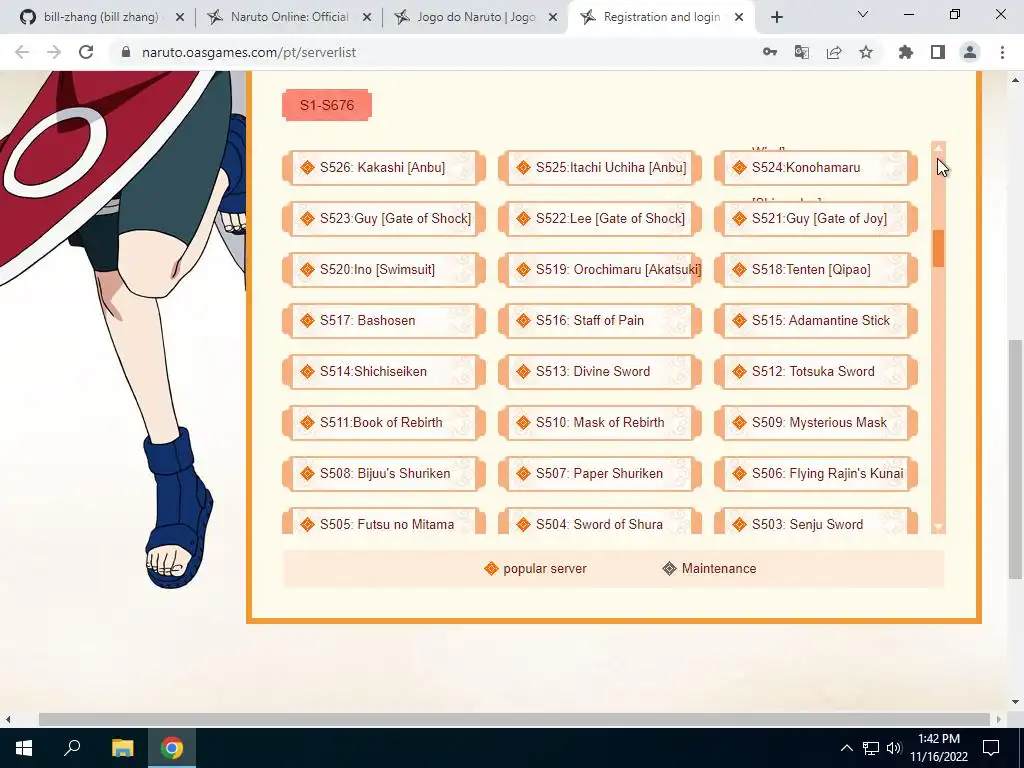Bookmark this page with star icon
This screenshot has height=768, width=1024.
click(866, 52)
